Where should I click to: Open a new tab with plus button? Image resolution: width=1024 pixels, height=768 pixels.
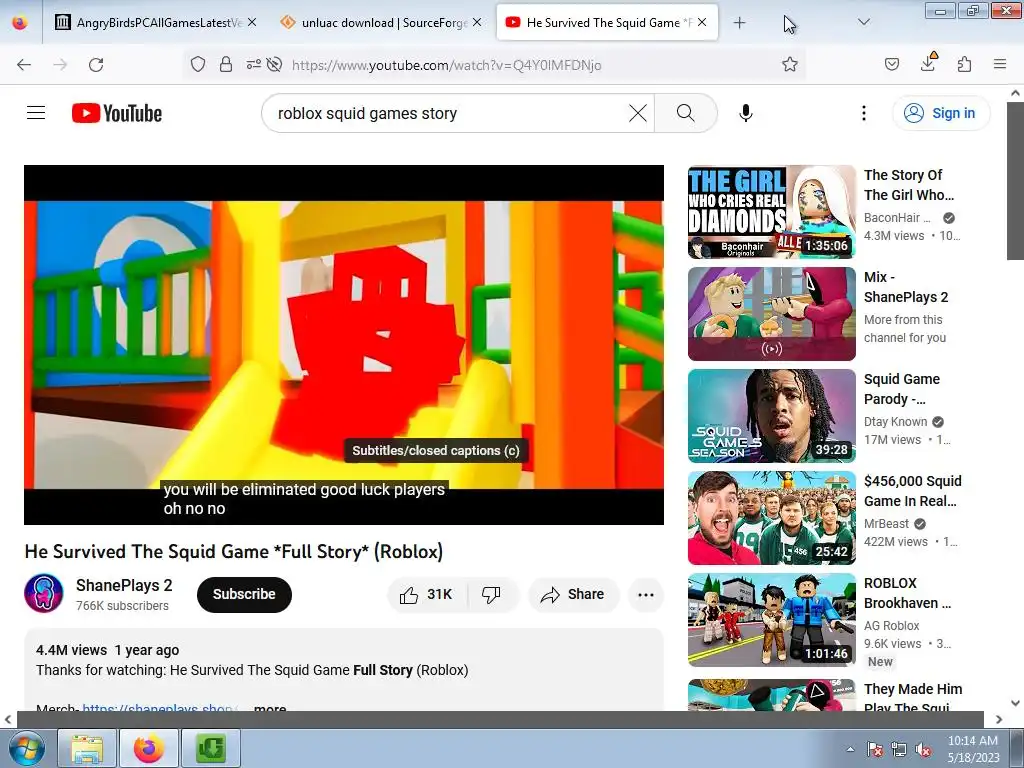(739, 23)
